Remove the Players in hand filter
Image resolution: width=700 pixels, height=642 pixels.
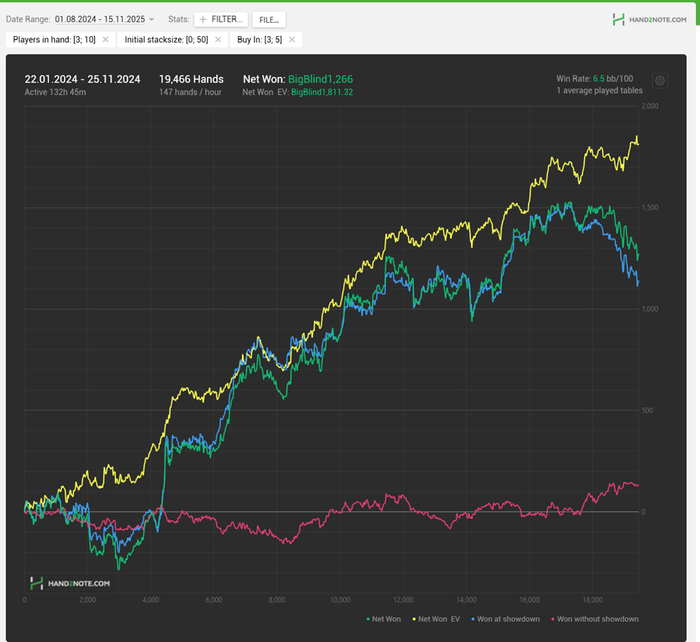coord(105,39)
